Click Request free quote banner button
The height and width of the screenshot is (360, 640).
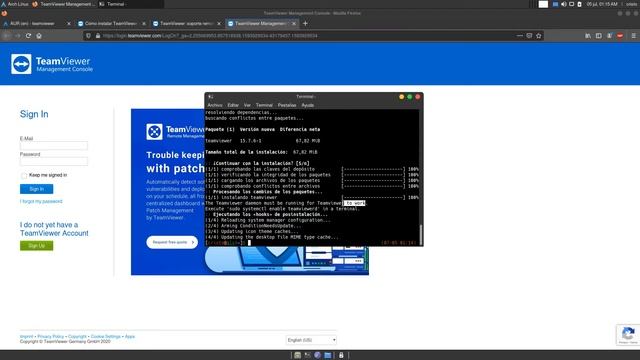click(172, 242)
